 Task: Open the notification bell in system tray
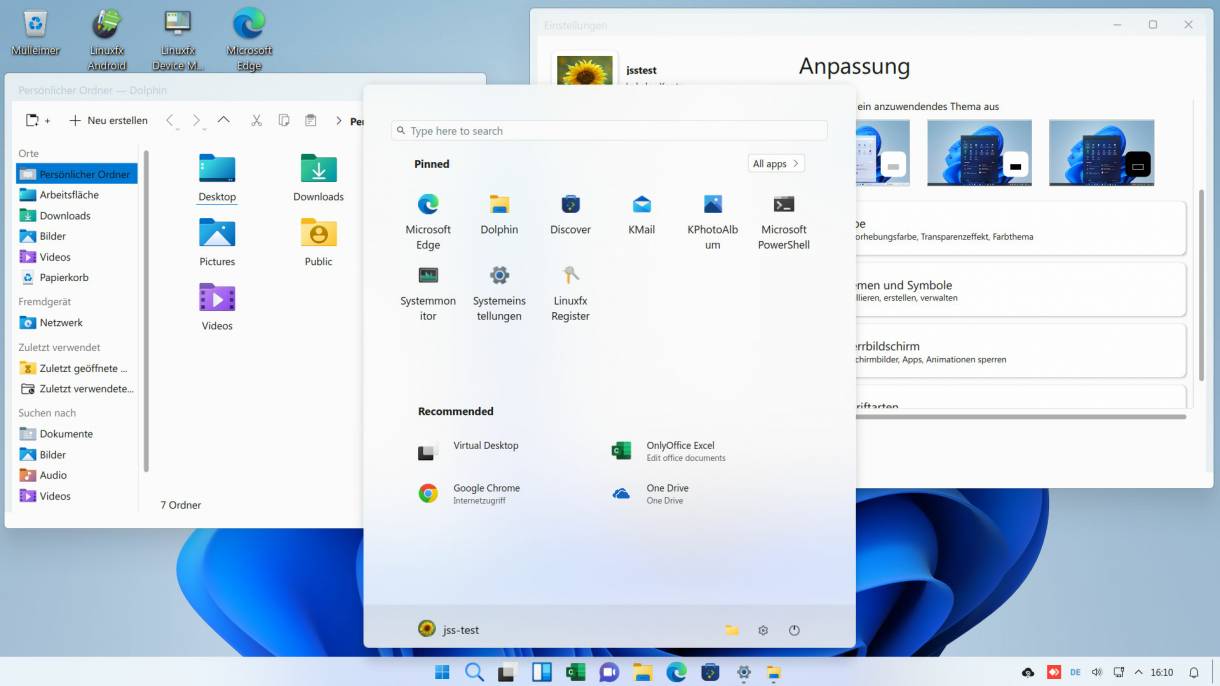(1193, 672)
